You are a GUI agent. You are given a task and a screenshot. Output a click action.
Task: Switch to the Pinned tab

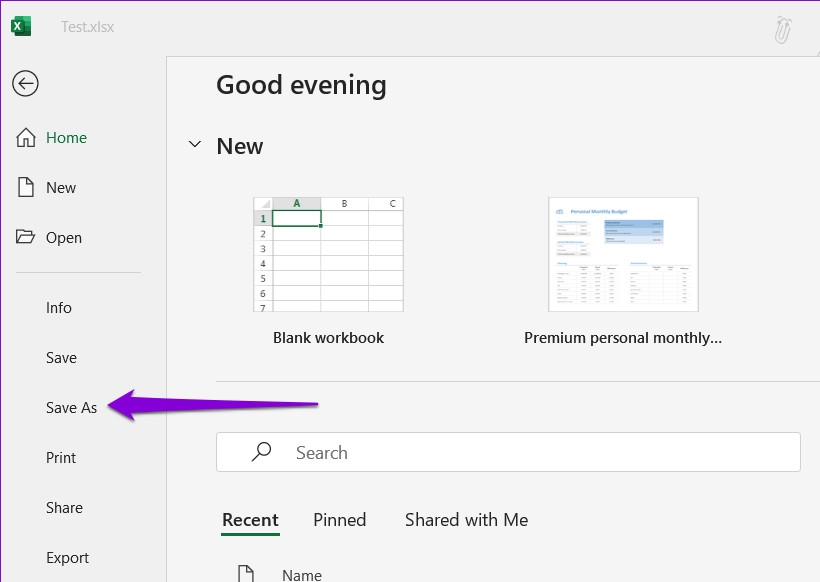339,520
